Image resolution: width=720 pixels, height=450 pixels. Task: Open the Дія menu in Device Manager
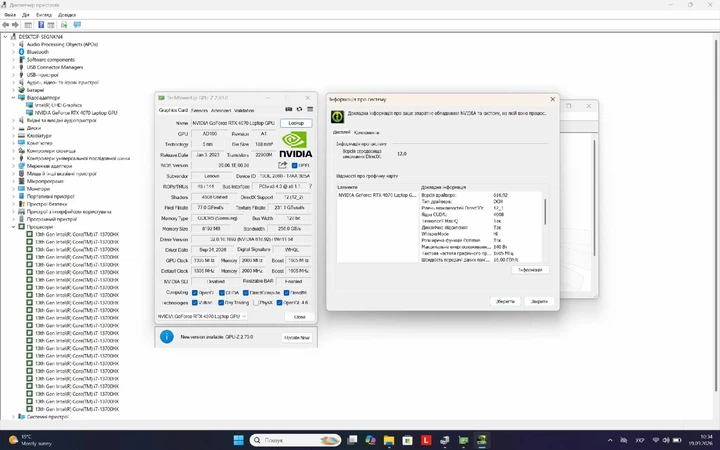26,15
